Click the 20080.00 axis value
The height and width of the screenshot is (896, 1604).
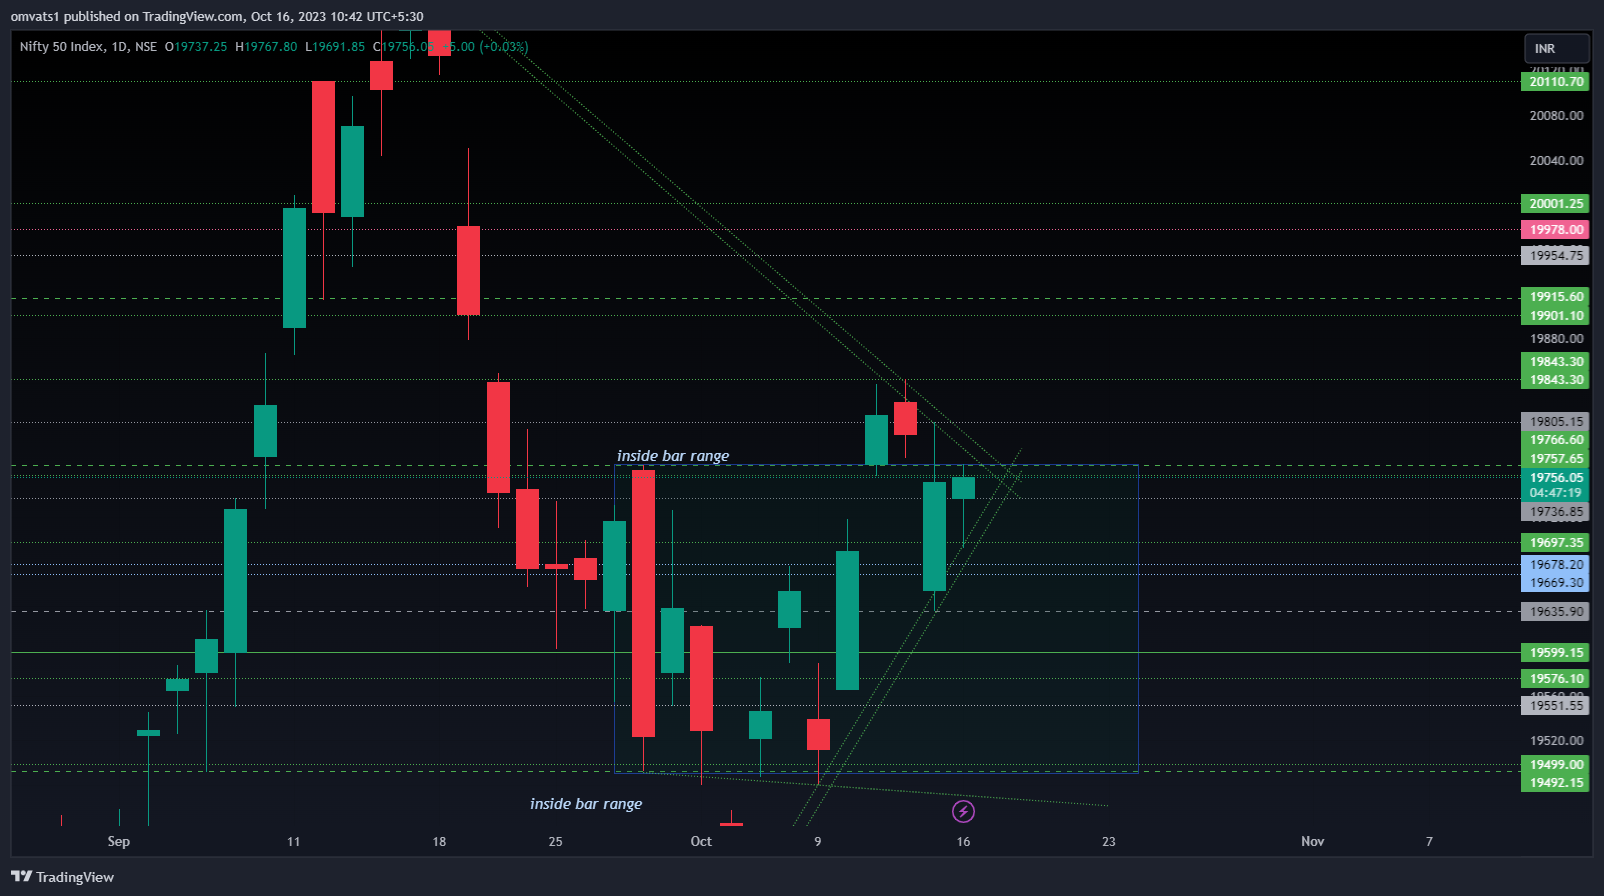click(x=1556, y=116)
